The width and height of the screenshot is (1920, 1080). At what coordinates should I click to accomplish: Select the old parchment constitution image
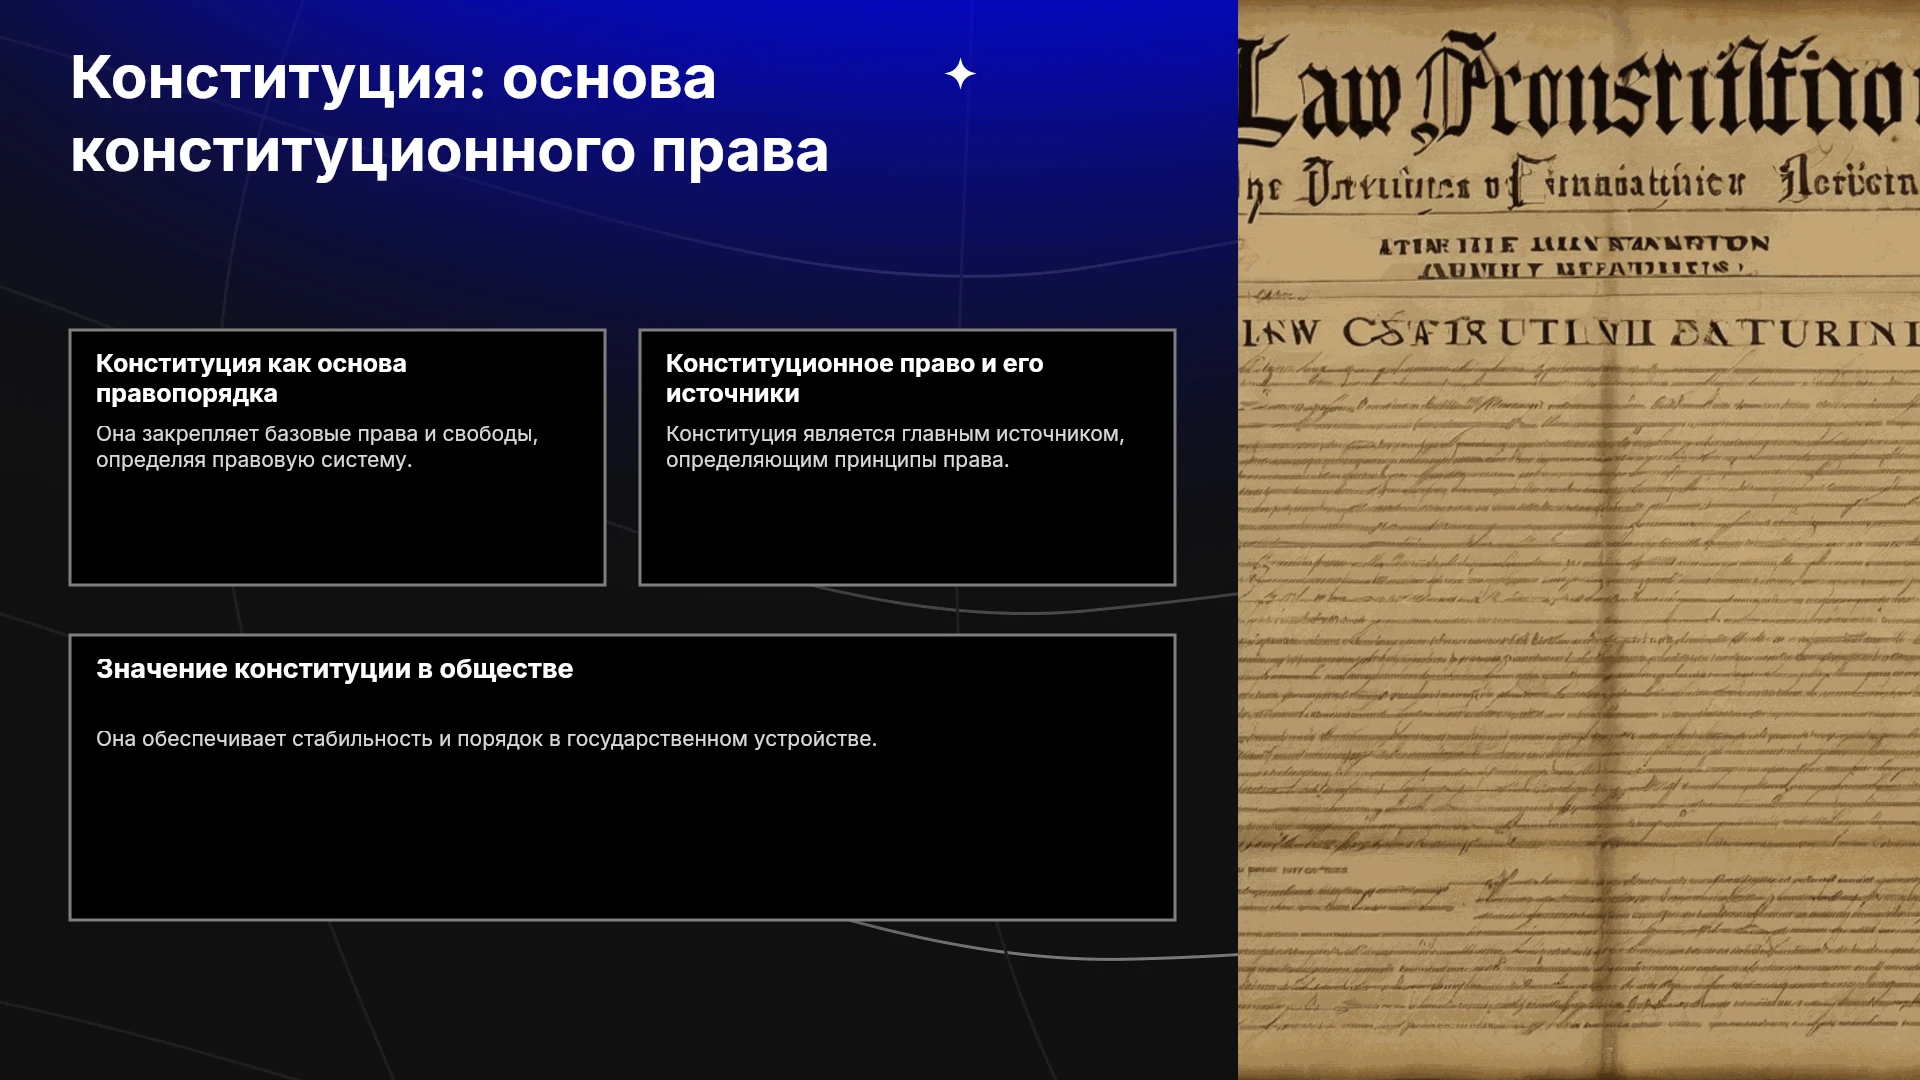click(1579, 540)
